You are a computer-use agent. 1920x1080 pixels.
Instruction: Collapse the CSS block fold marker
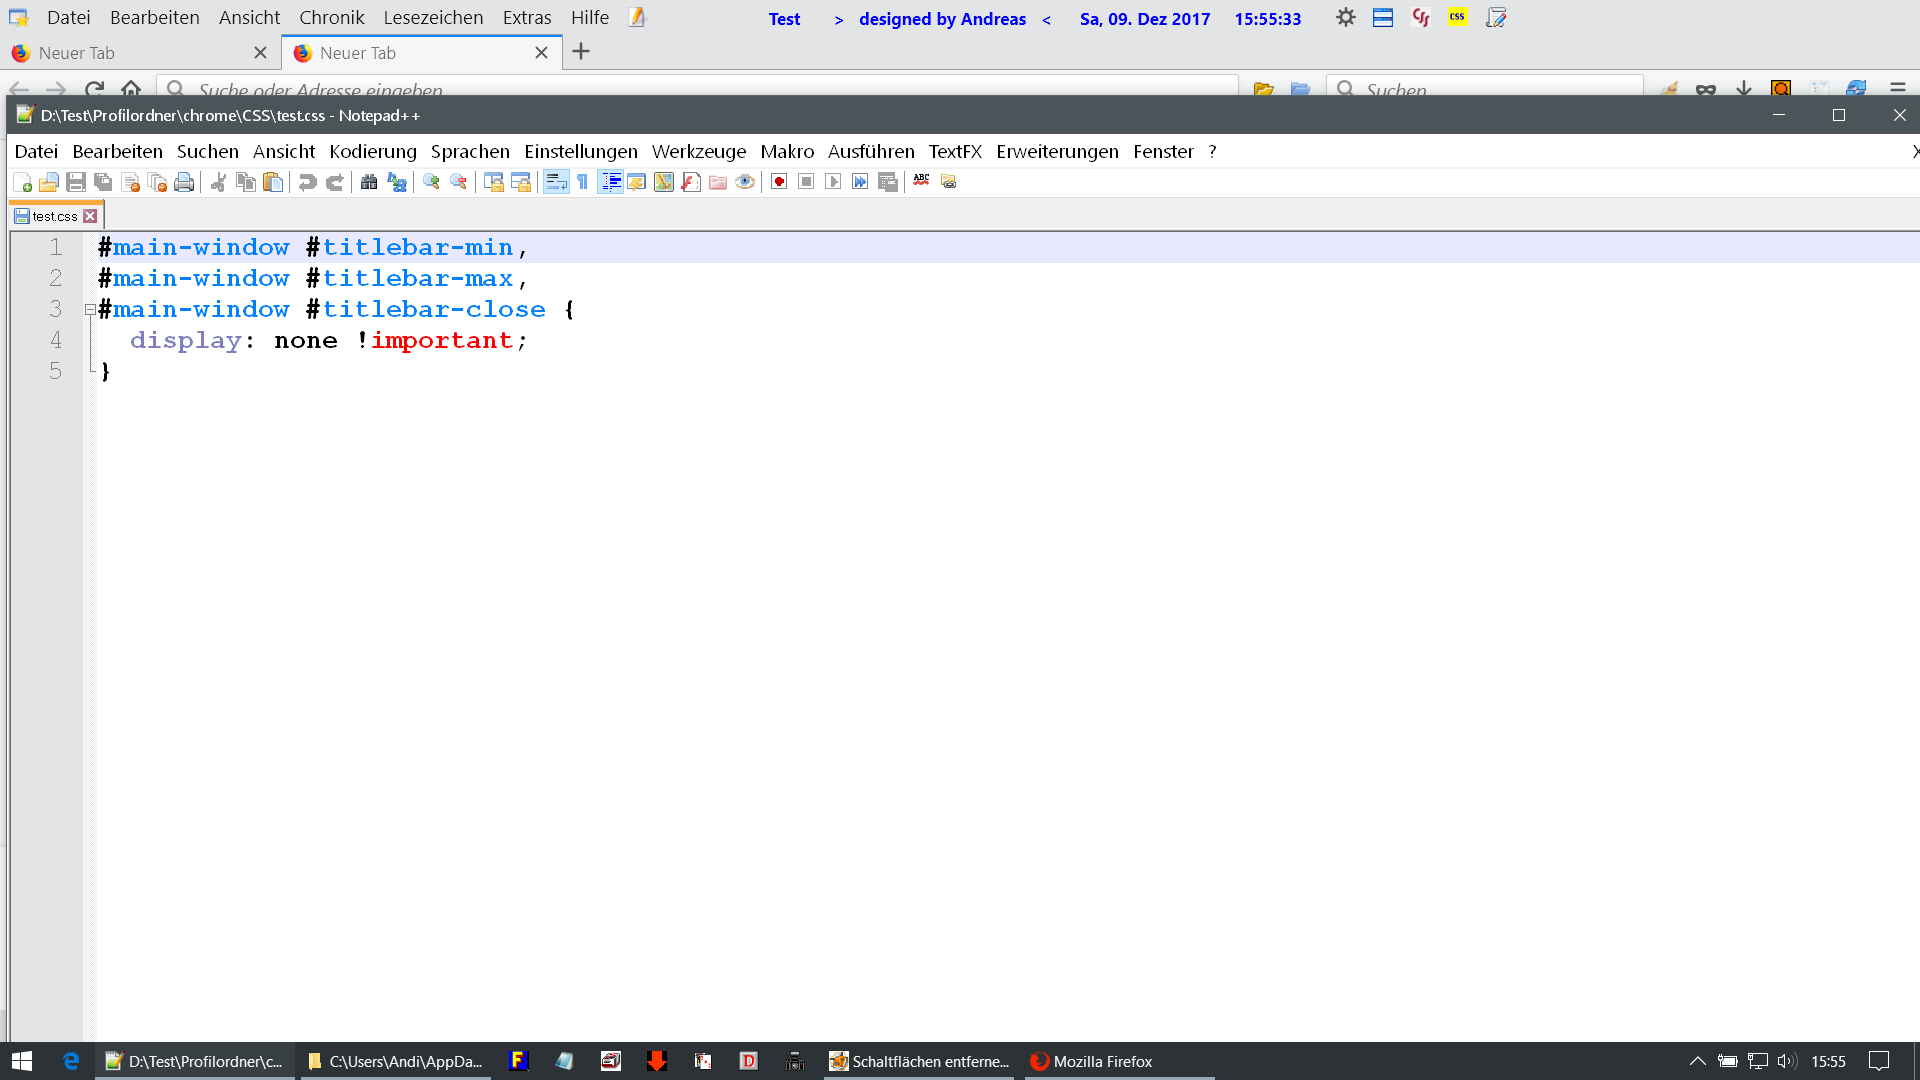point(90,310)
